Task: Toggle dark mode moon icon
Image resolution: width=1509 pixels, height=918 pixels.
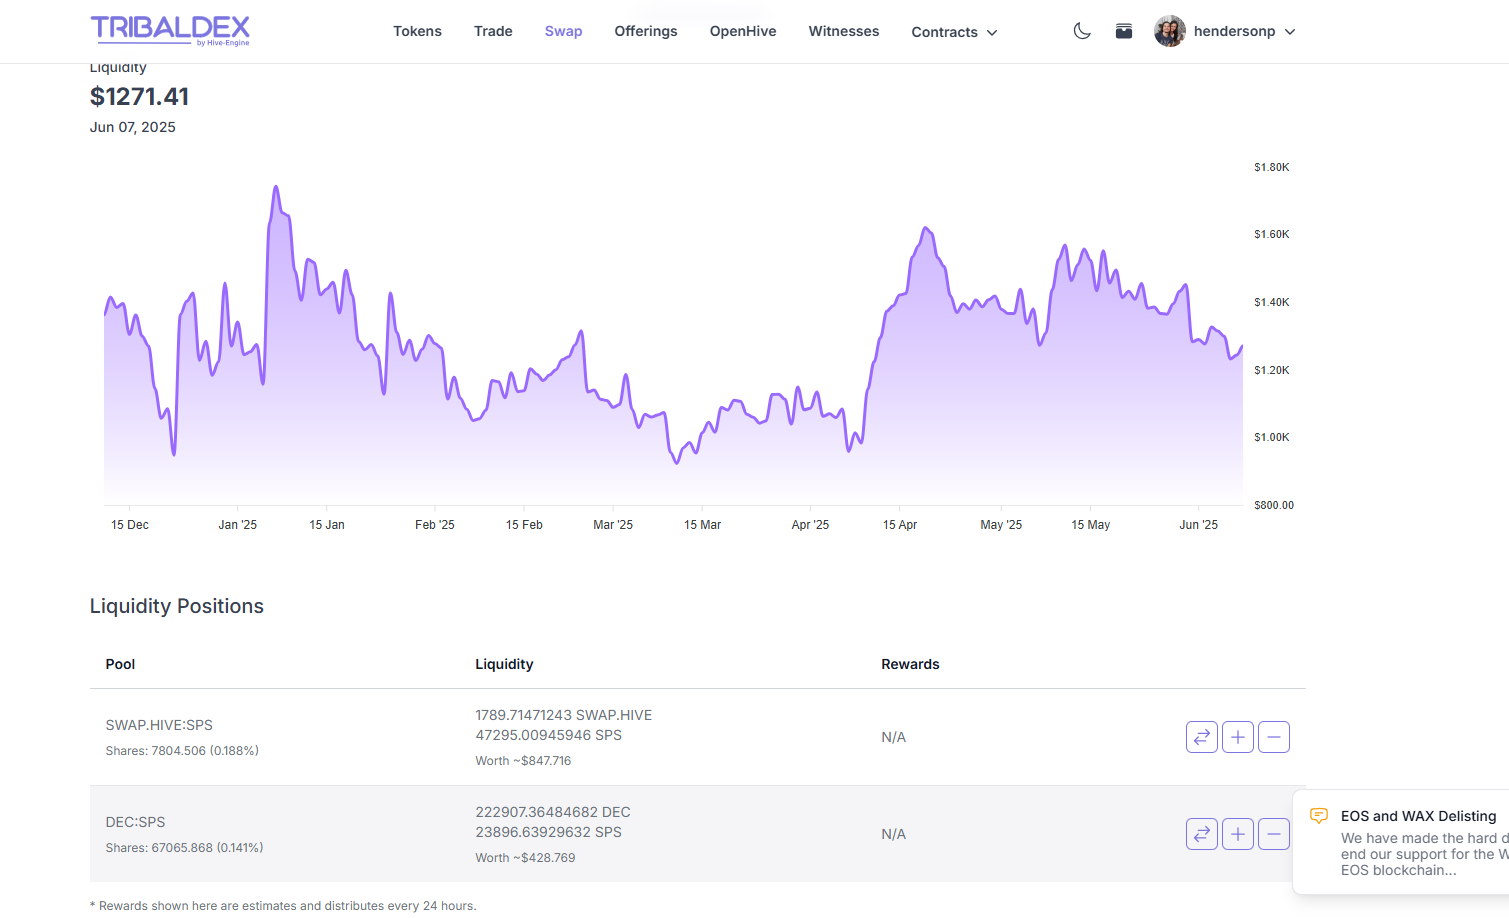Action: 1082,31
